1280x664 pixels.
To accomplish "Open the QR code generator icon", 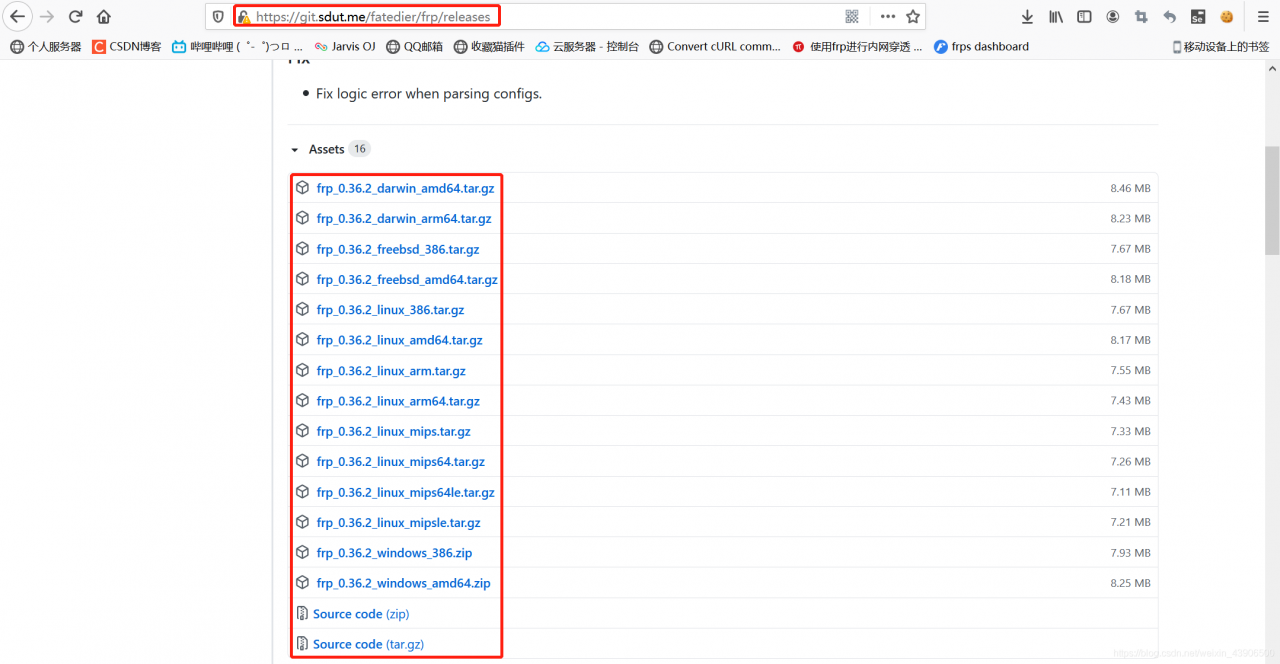I will coord(852,16).
